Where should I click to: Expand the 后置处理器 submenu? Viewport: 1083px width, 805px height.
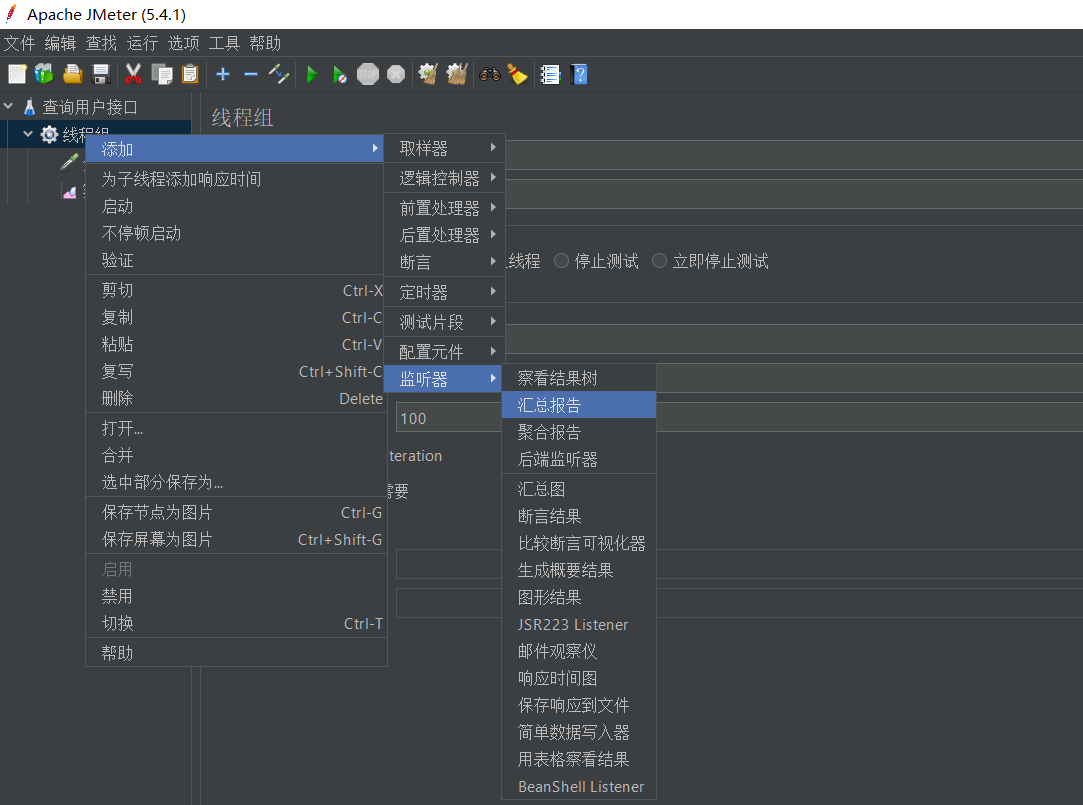pyautogui.click(x=445, y=235)
